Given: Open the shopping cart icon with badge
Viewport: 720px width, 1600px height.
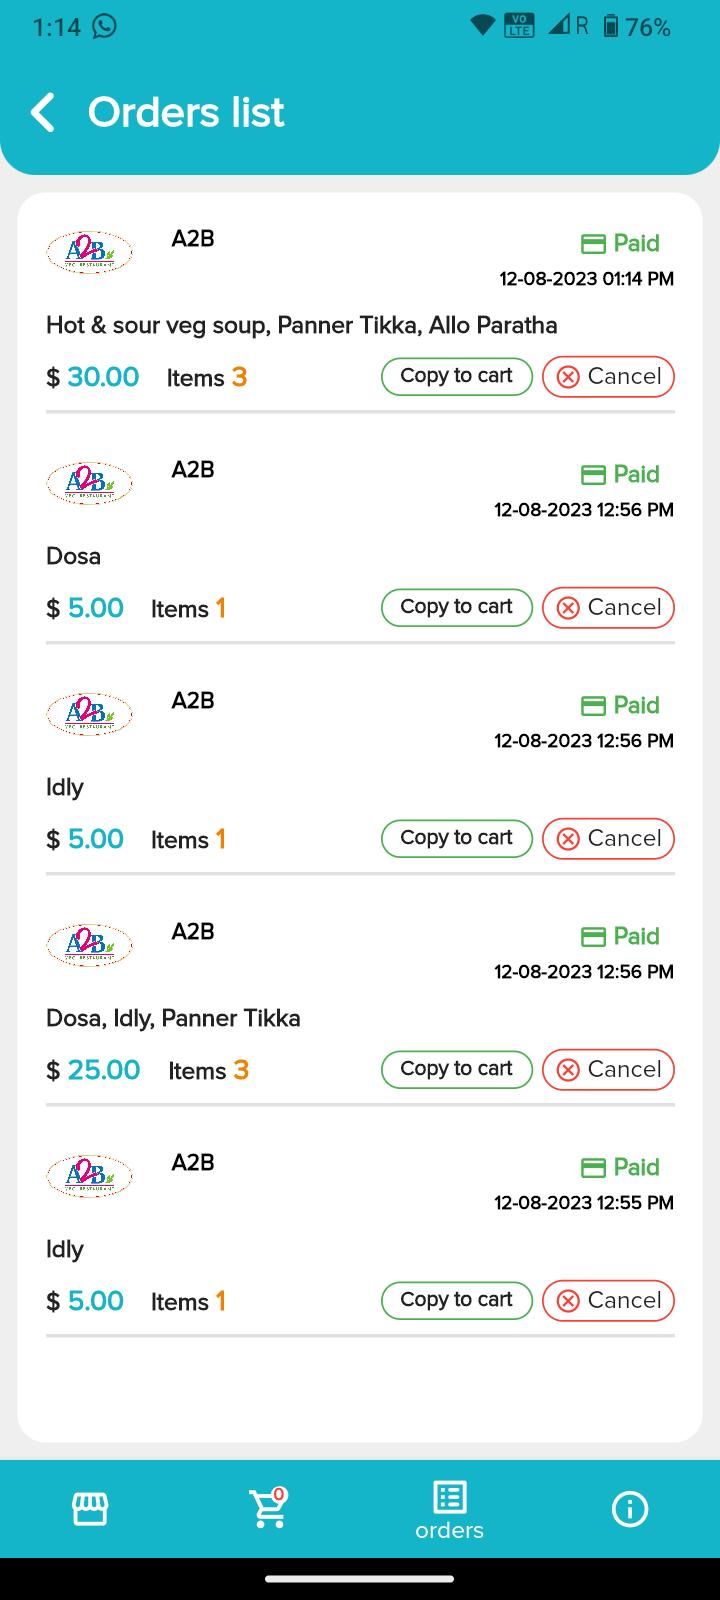Looking at the screenshot, I should pyautogui.click(x=269, y=1508).
